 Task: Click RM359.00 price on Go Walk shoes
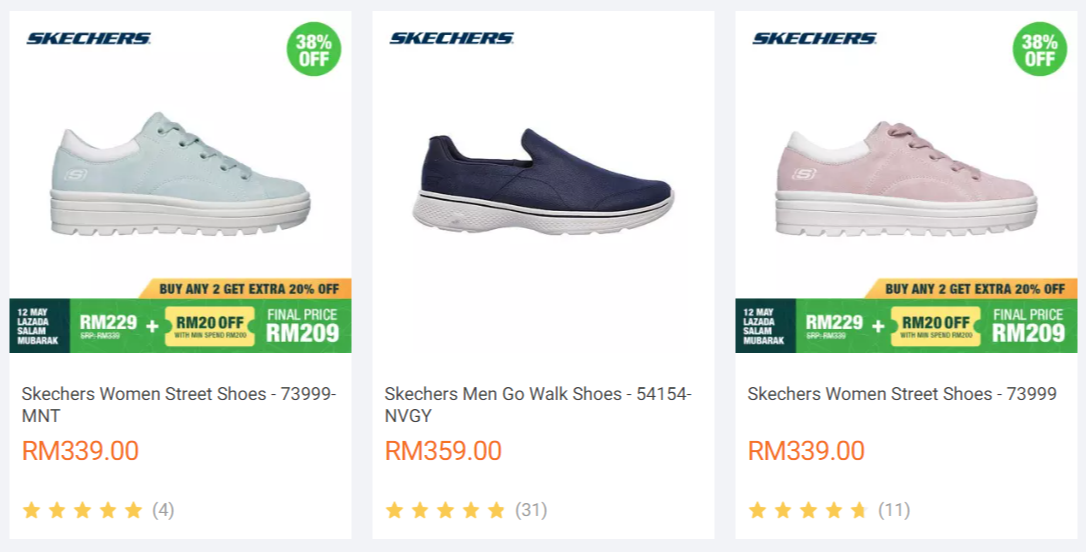(x=443, y=451)
